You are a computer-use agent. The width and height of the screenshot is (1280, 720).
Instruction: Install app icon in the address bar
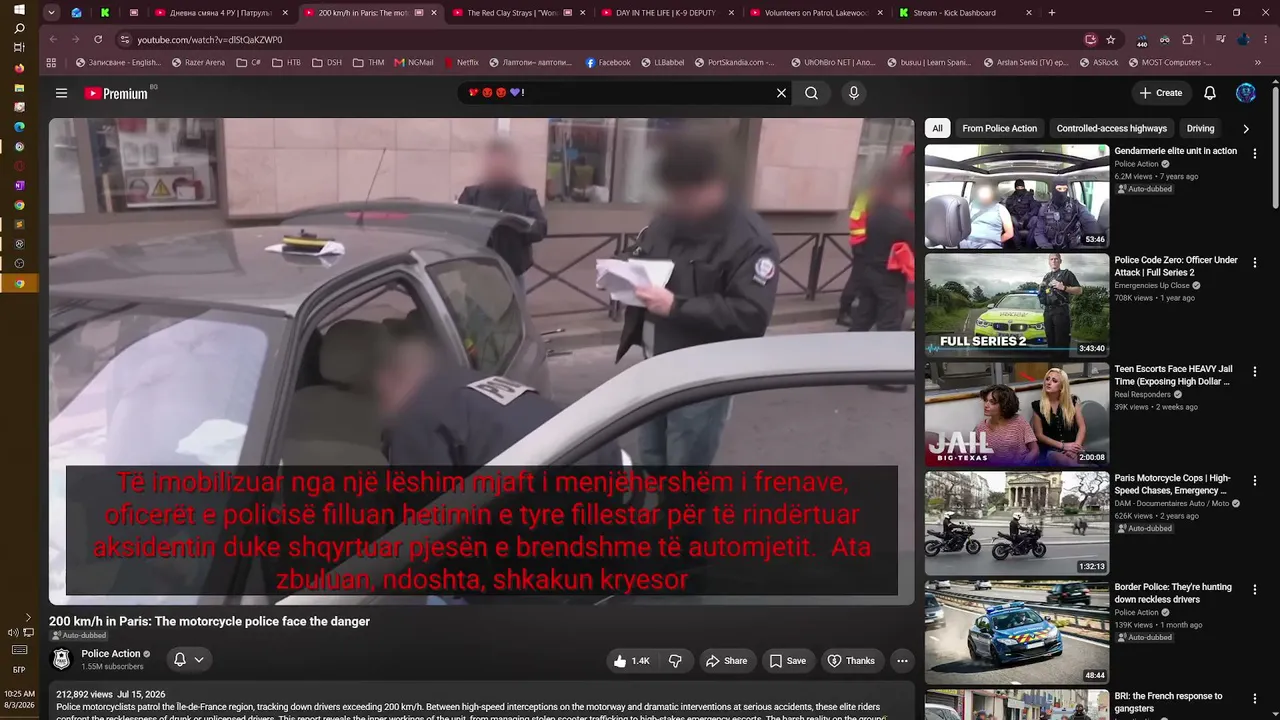1090,39
